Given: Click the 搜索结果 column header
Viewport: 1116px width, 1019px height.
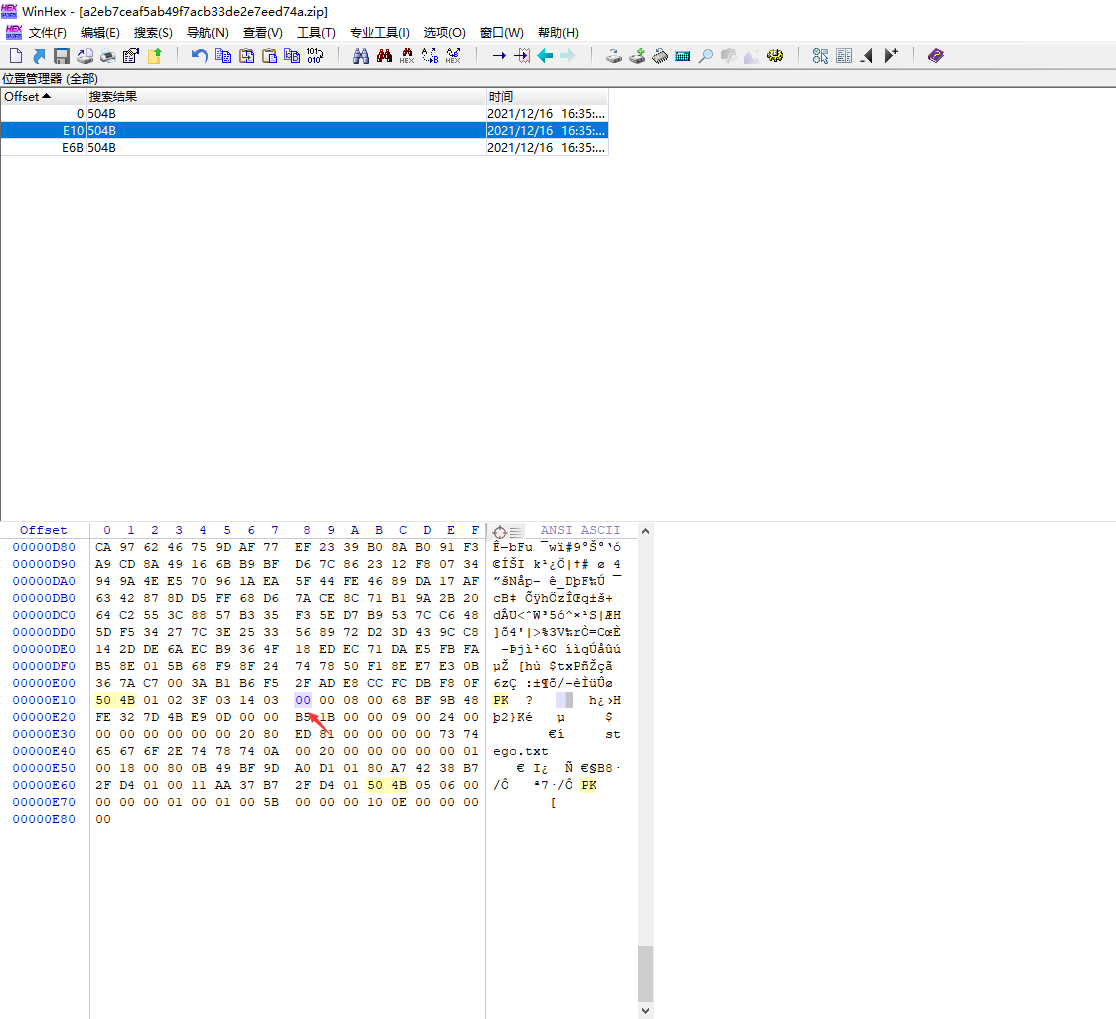Looking at the screenshot, I should (286, 97).
